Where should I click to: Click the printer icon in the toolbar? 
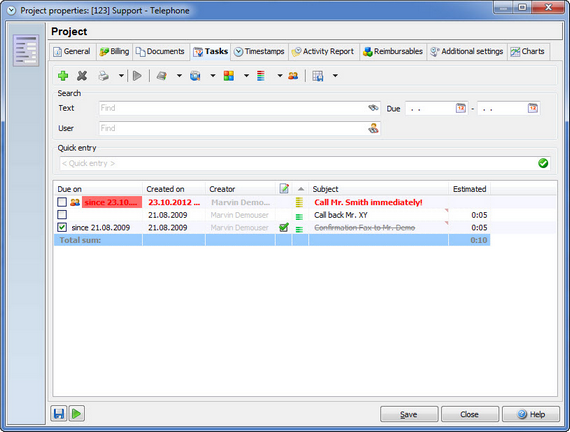[x=104, y=76]
